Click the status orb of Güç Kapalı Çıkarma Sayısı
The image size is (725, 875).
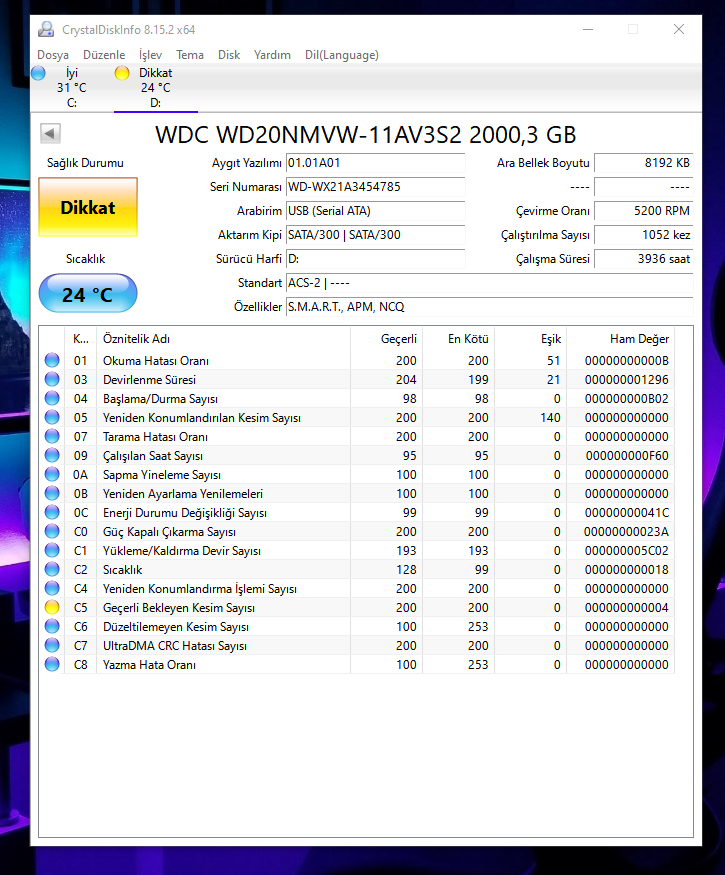[x=52, y=531]
